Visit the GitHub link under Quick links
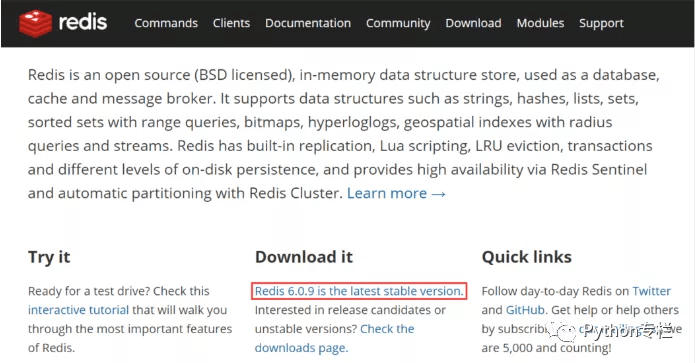The width and height of the screenshot is (695, 363). pyautogui.click(x=525, y=310)
